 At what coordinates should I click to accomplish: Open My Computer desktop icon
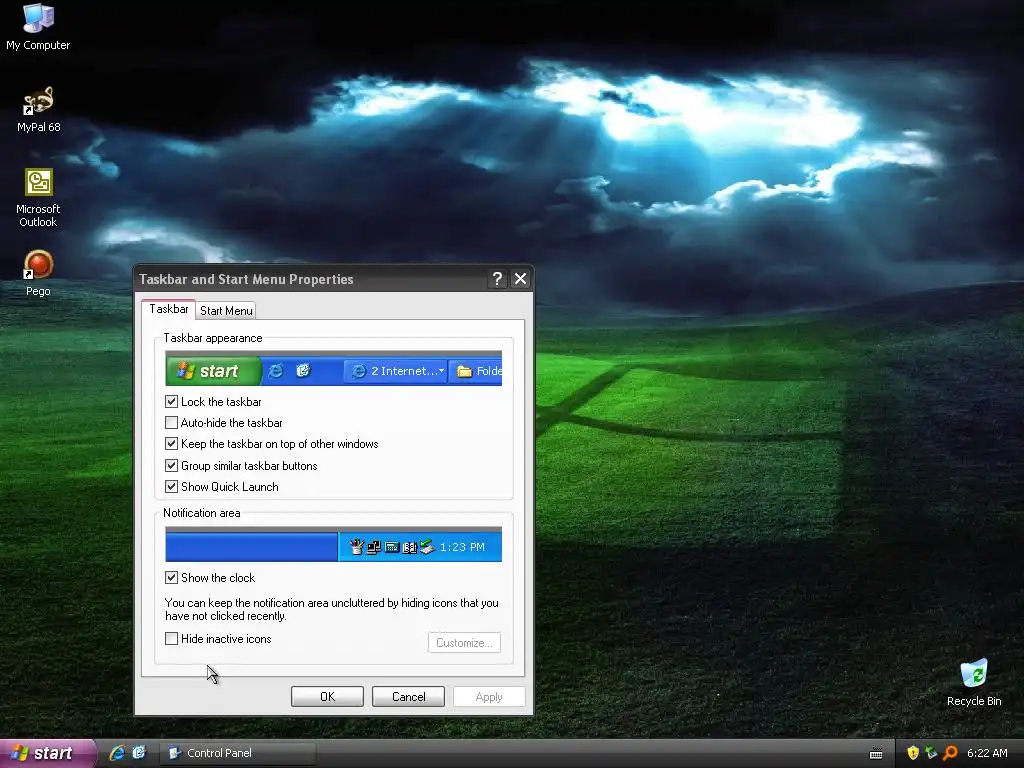click(38, 27)
